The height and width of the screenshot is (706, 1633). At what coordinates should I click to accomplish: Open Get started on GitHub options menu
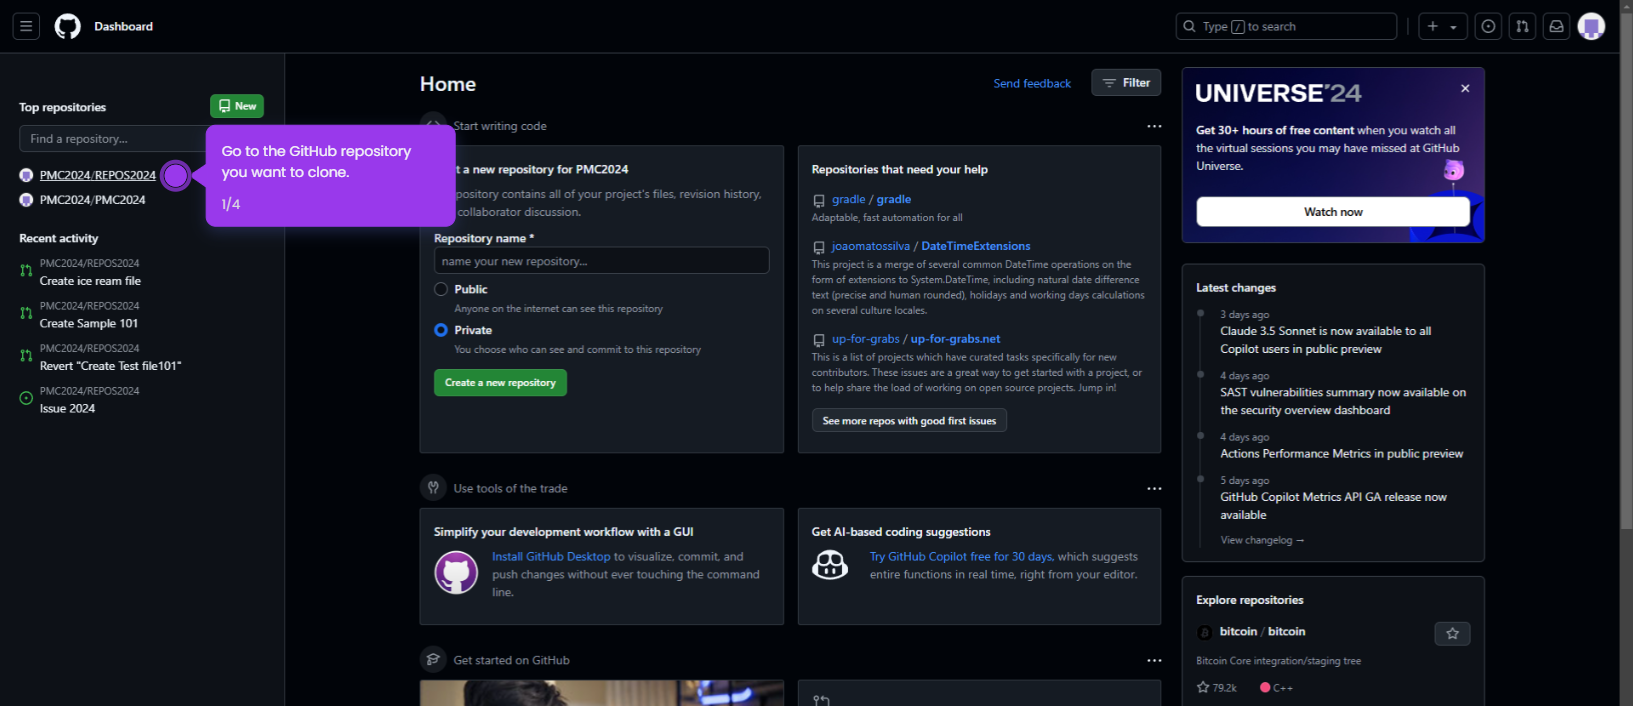1154,661
